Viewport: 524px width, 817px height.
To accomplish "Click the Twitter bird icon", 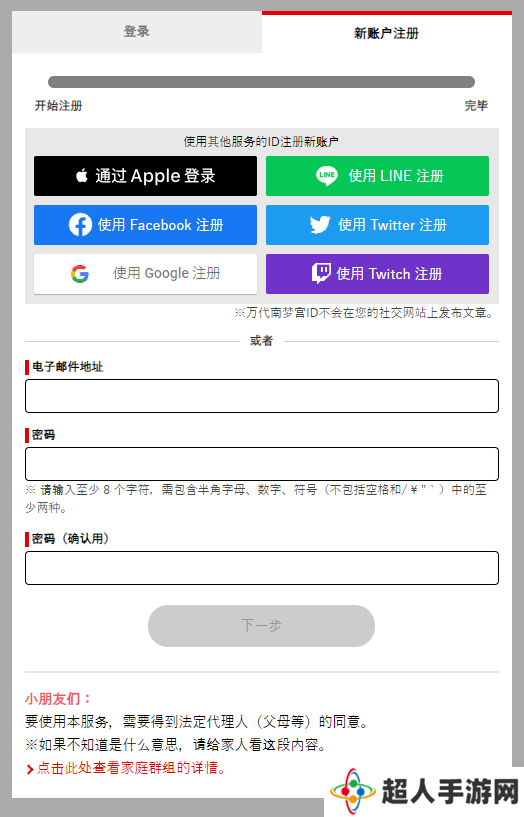I will pyautogui.click(x=320, y=225).
